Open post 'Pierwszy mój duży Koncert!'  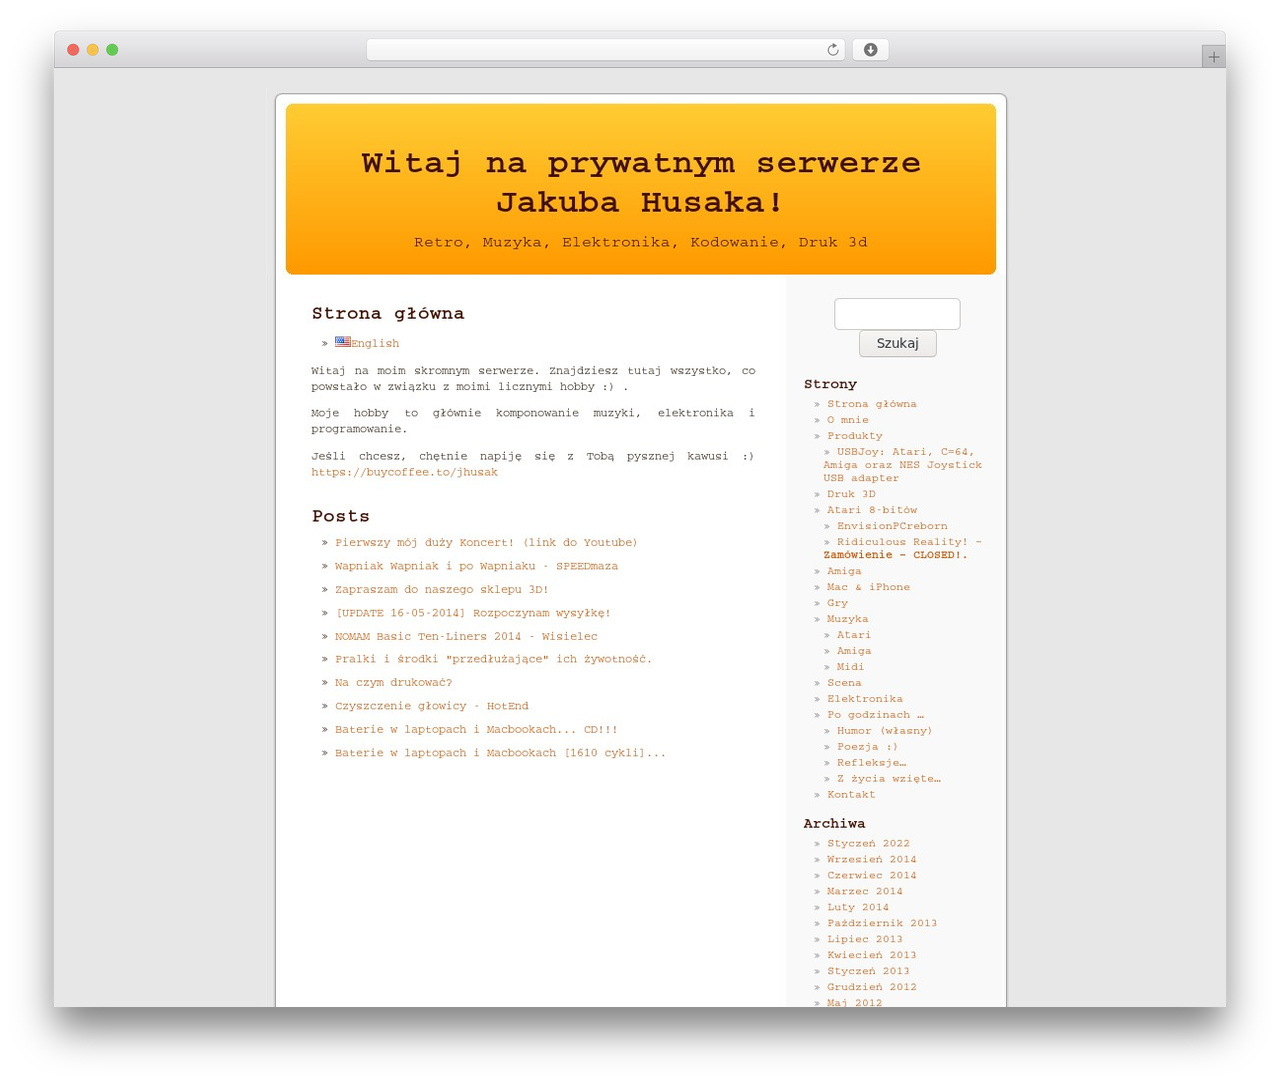486,543
